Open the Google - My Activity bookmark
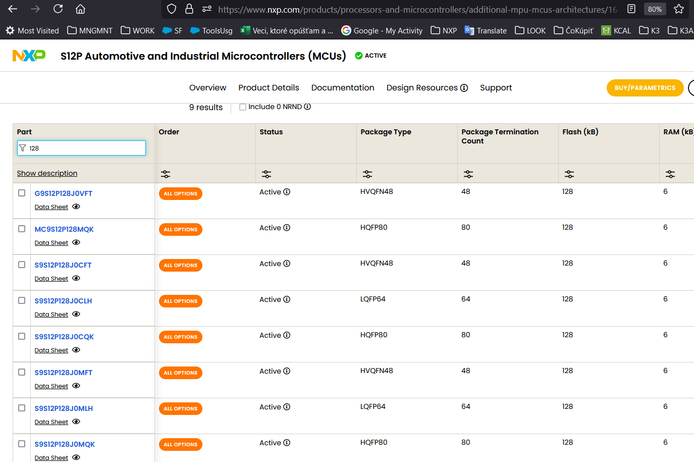This screenshot has width=694, height=462. [x=382, y=31]
